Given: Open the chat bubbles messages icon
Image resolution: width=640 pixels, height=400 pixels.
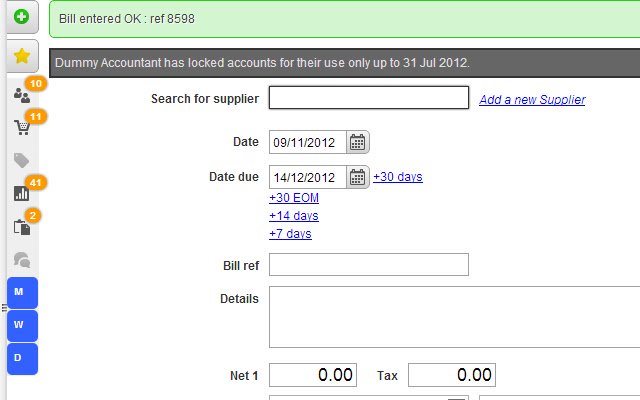Looking at the screenshot, I should pos(22,260).
